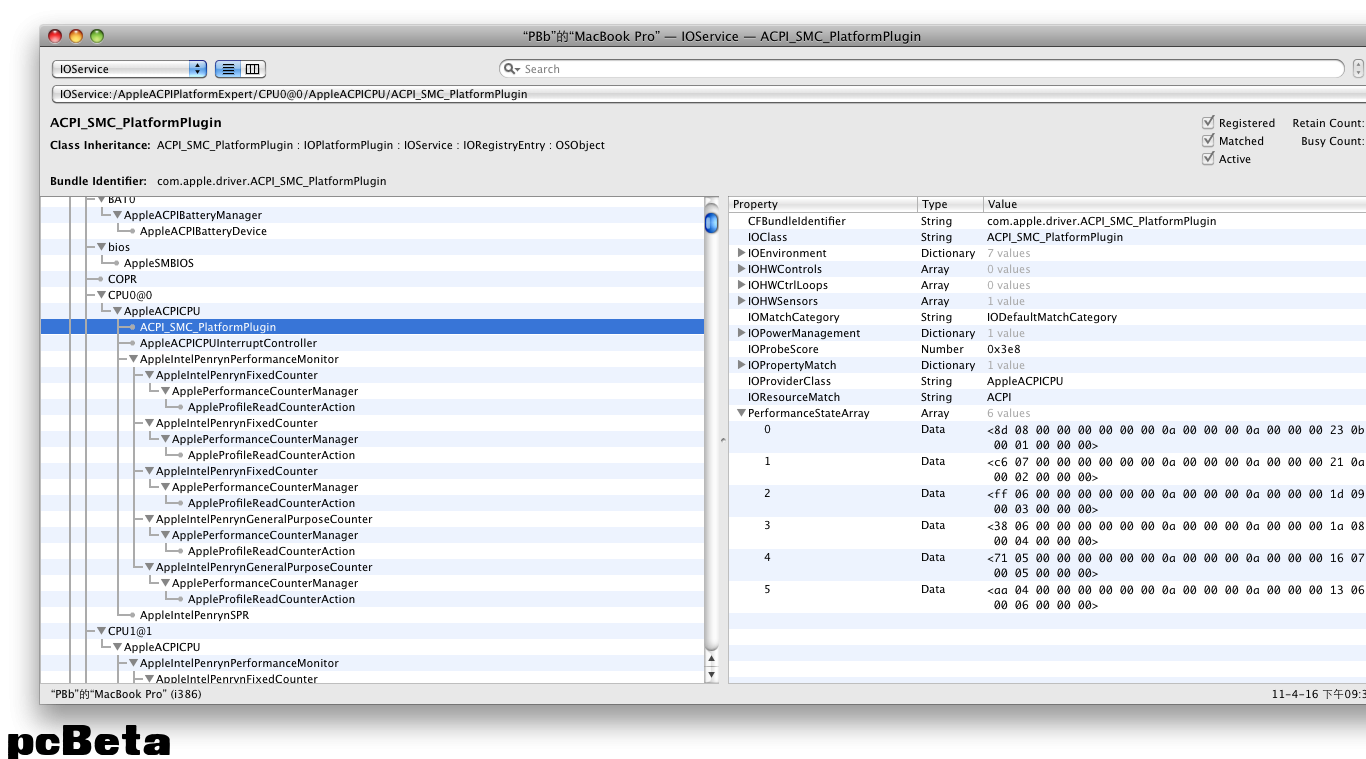This screenshot has height=759, width=1366.
Task: Select the ACPI_SMC_PlatformPlugin tree row
Action: (x=372, y=327)
